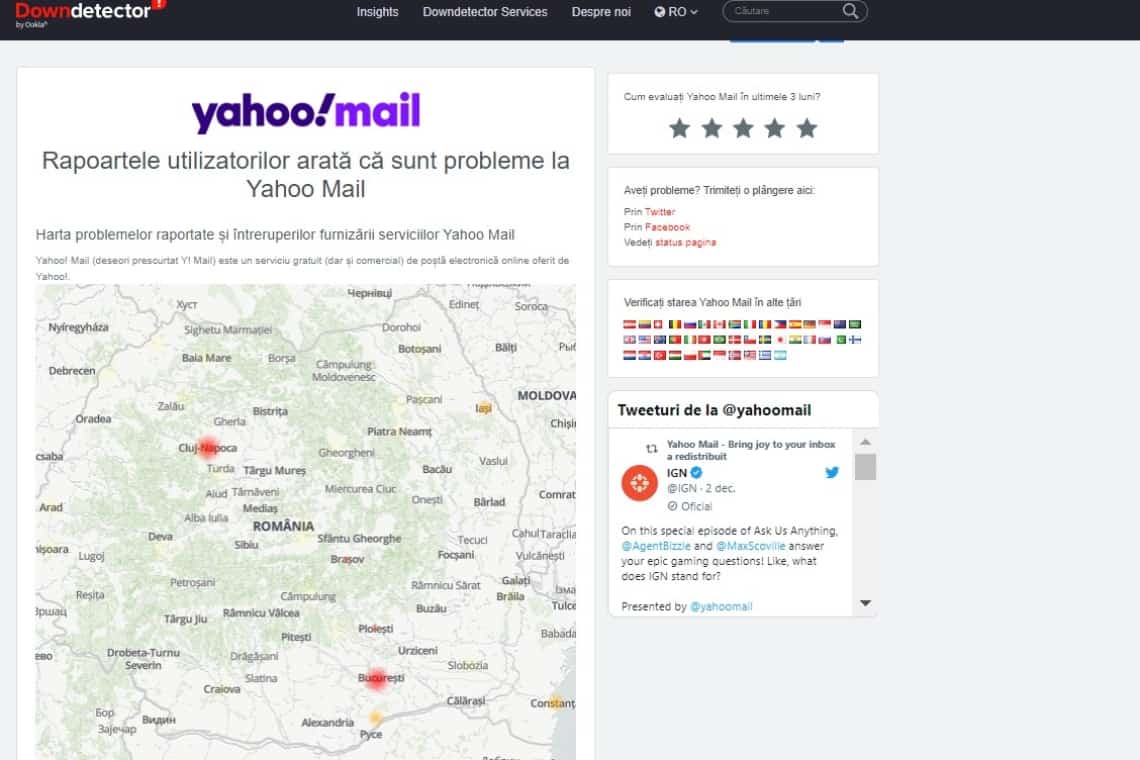
Task: Open the RO language dropdown
Action: coord(676,12)
